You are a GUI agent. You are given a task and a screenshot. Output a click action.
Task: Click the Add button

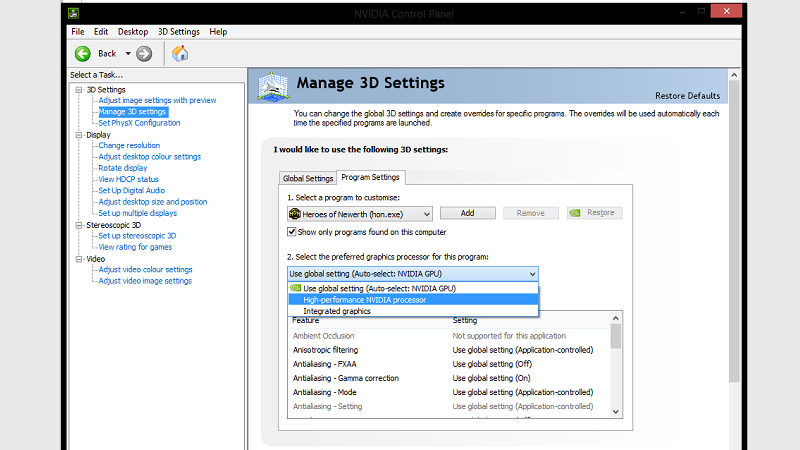pos(468,213)
